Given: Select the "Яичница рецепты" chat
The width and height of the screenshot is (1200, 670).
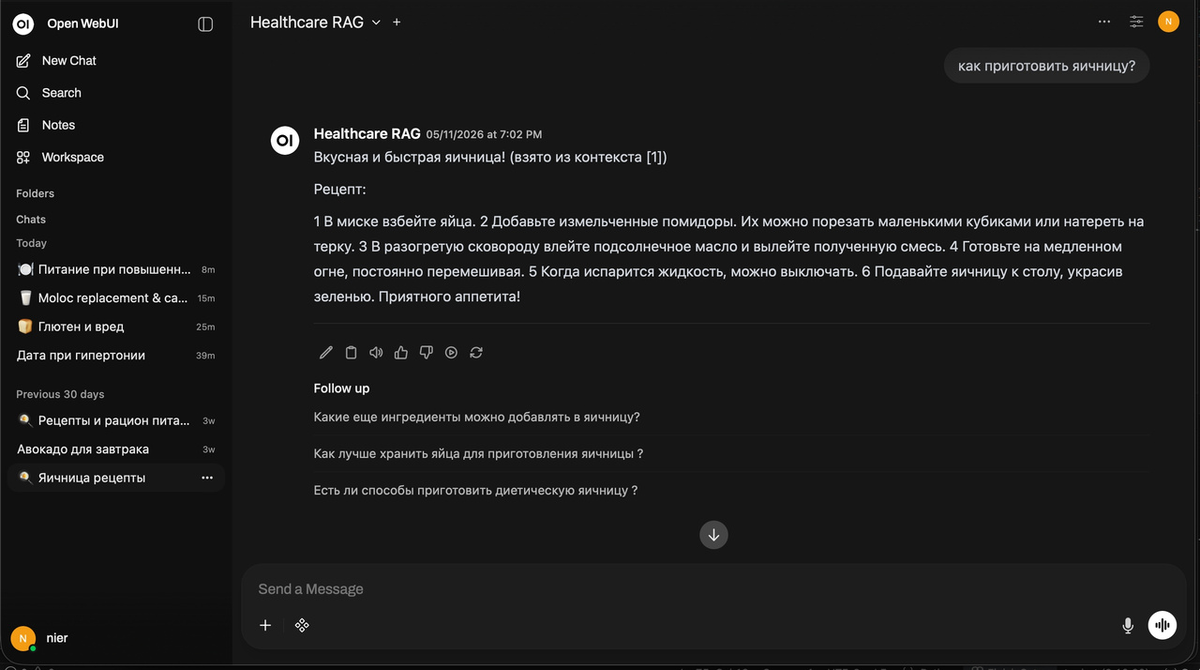Looking at the screenshot, I should 116,478.
